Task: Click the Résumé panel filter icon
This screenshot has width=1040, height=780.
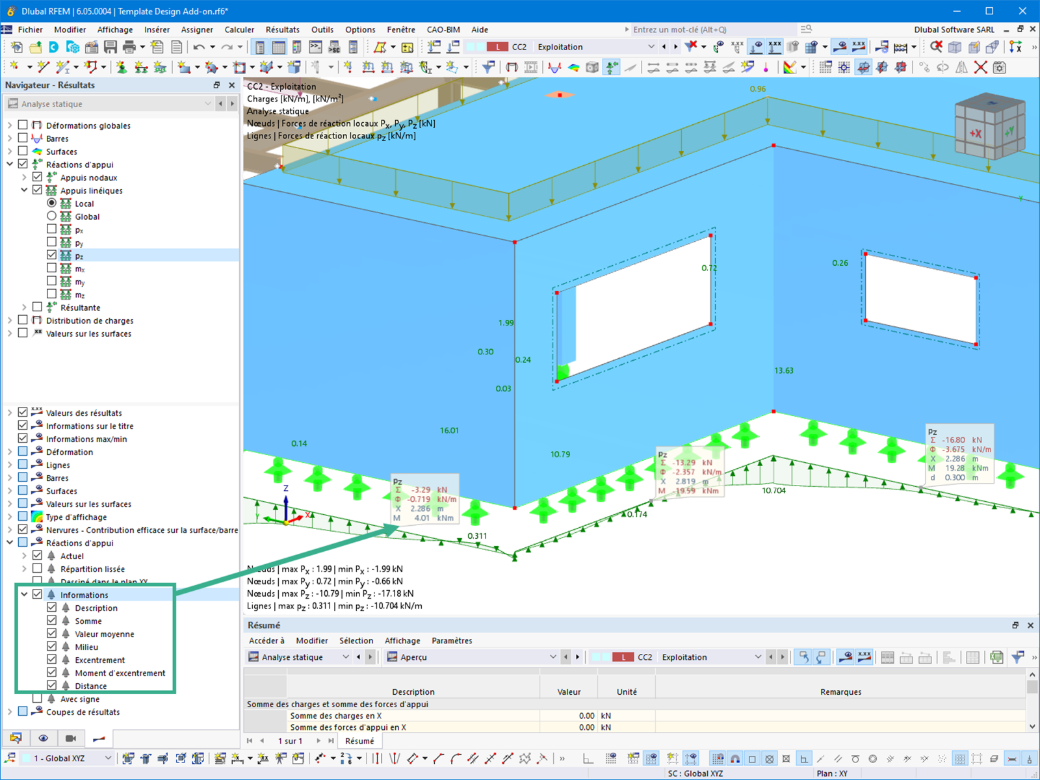Action: pos(1017,657)
